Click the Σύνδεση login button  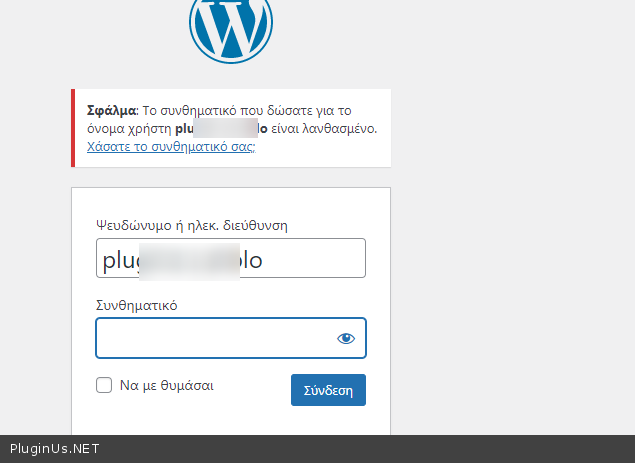coord(328,390)
